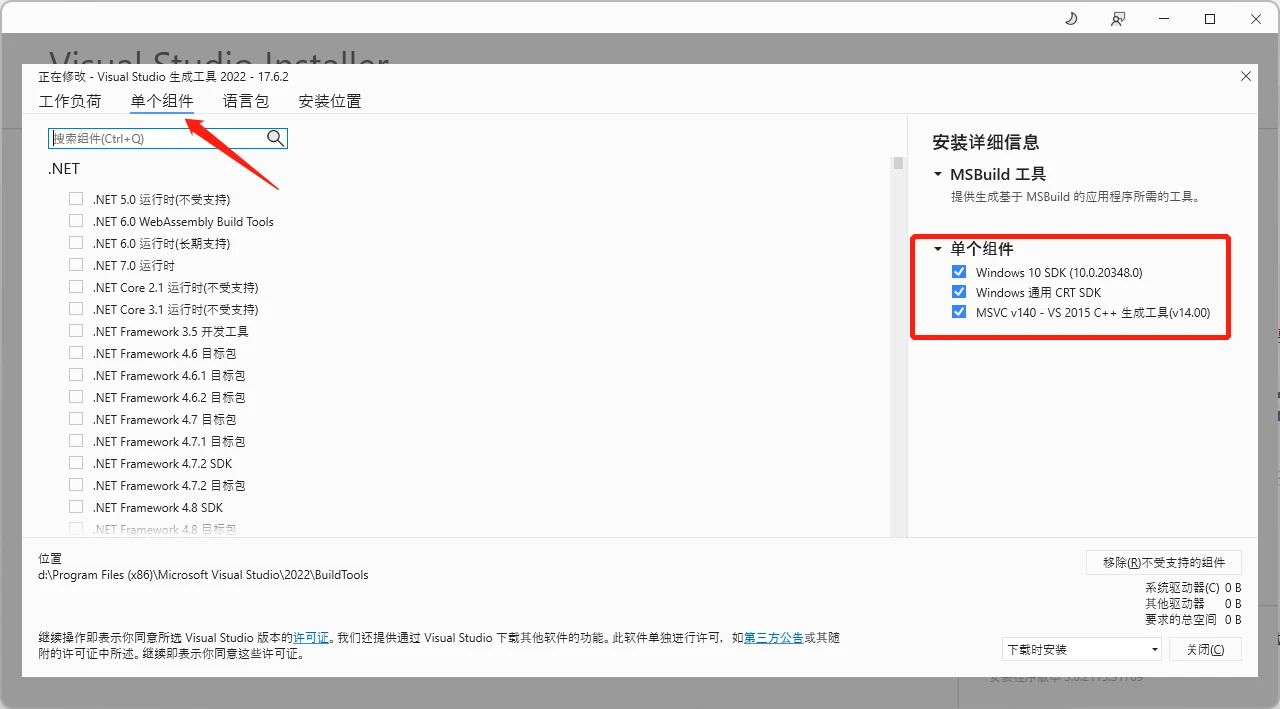The image size is (1280, 709).
Task: Minimize the Visual Studio Installer window
Action: [x=1164, y=19]
